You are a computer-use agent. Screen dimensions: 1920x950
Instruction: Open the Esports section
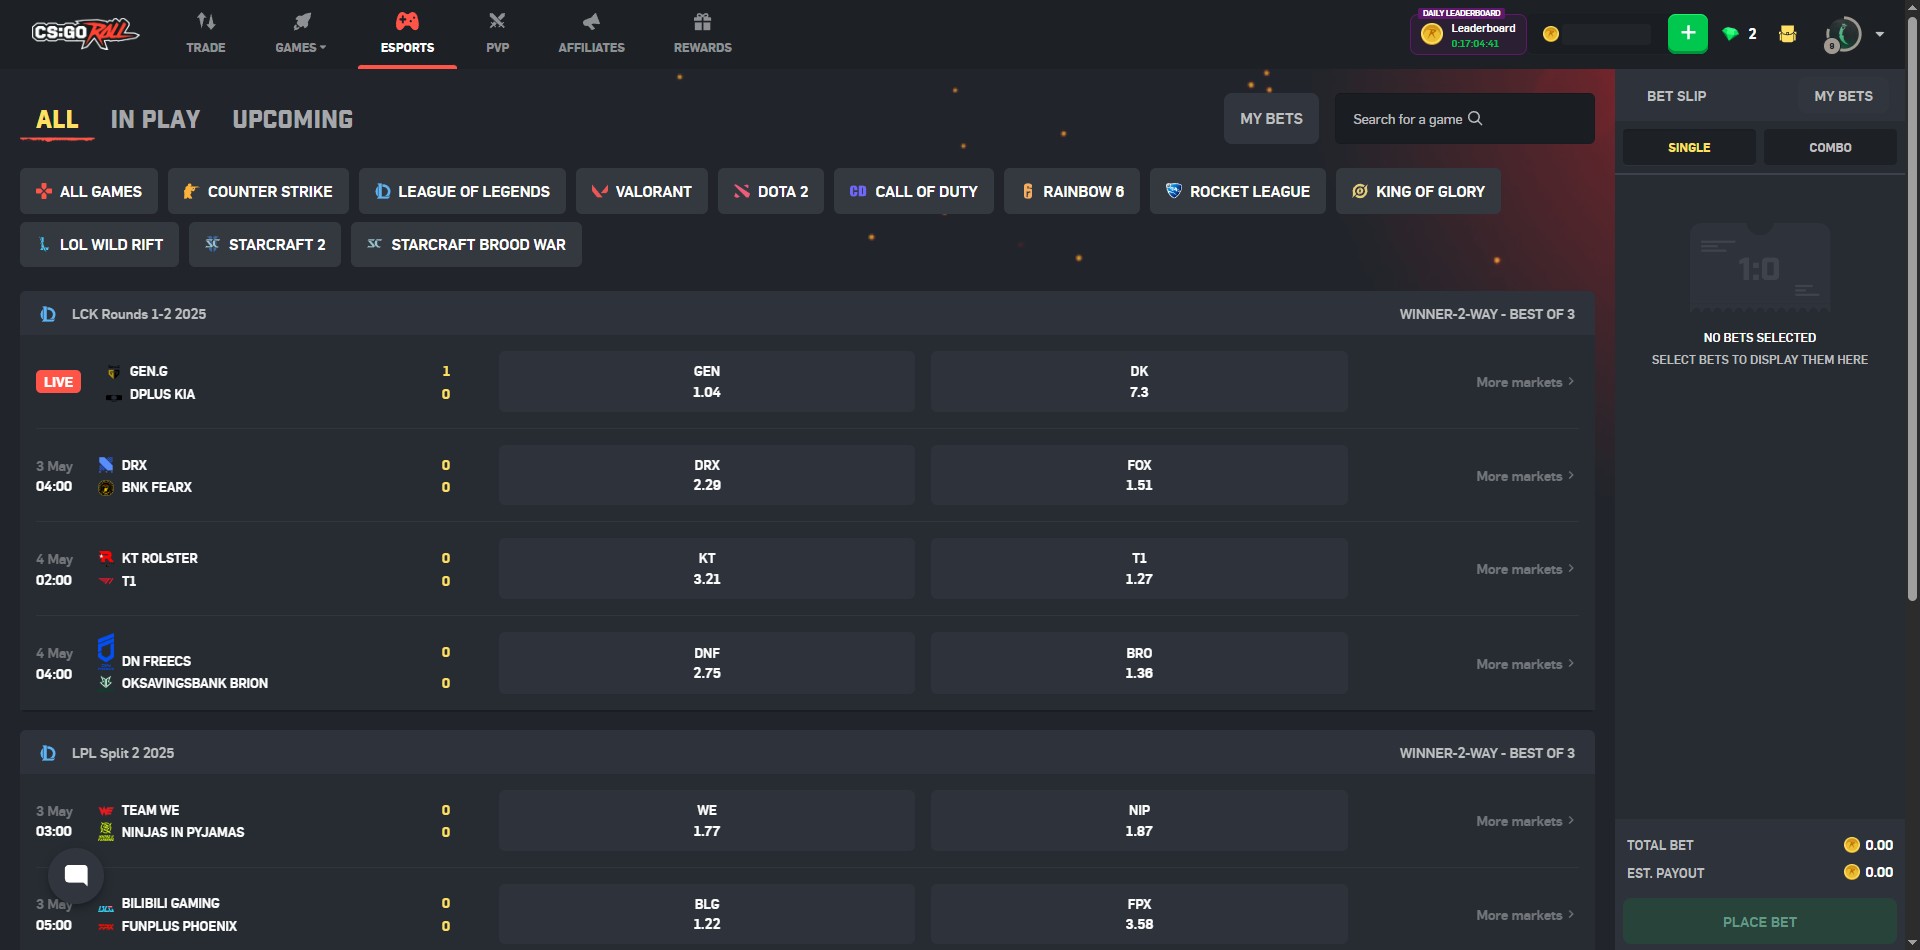pyautogui.click(x=407, y=34)
